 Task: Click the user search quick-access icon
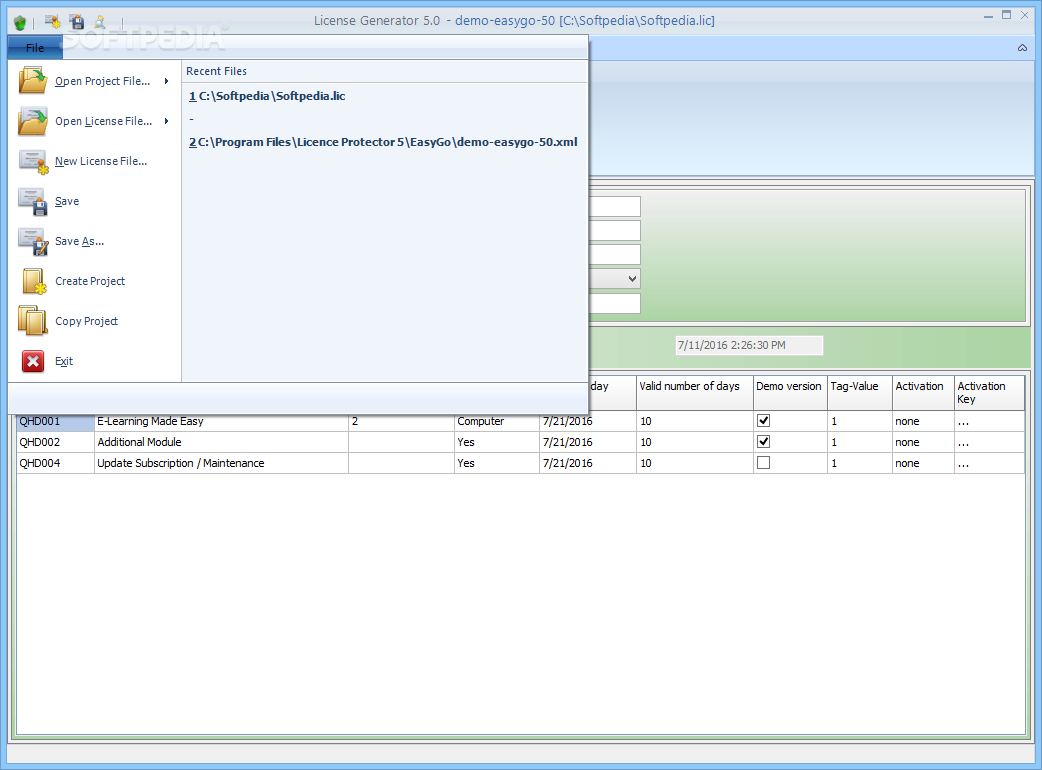(x=100, y=22)
